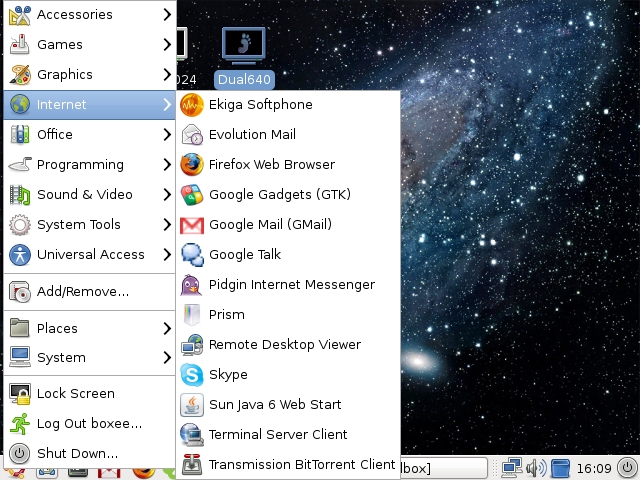Click Terminal Server Client icon
This screenshot has height=480, width=640.
click(x=192, y=435)
